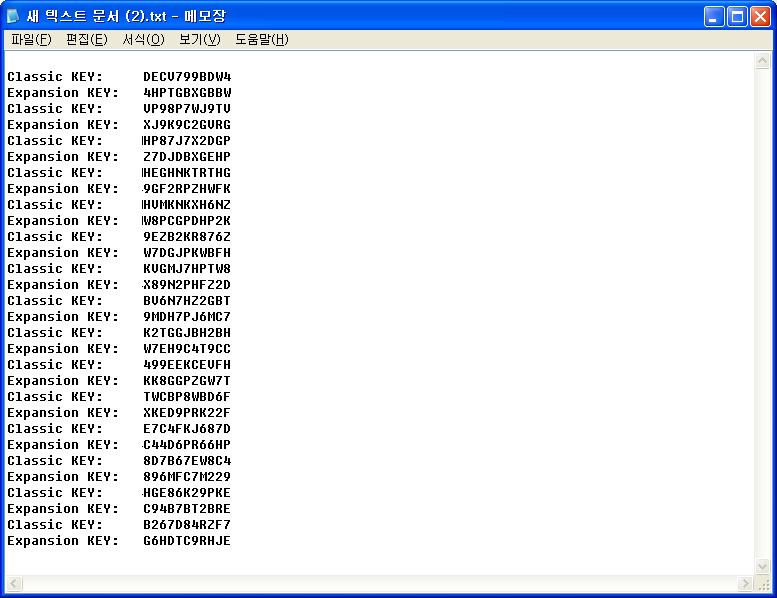The width and height of the screenshot is (777, 598).
Task: Click key text C44D6PR66HP
Action: pyautogui.click(x=187, y=444)
